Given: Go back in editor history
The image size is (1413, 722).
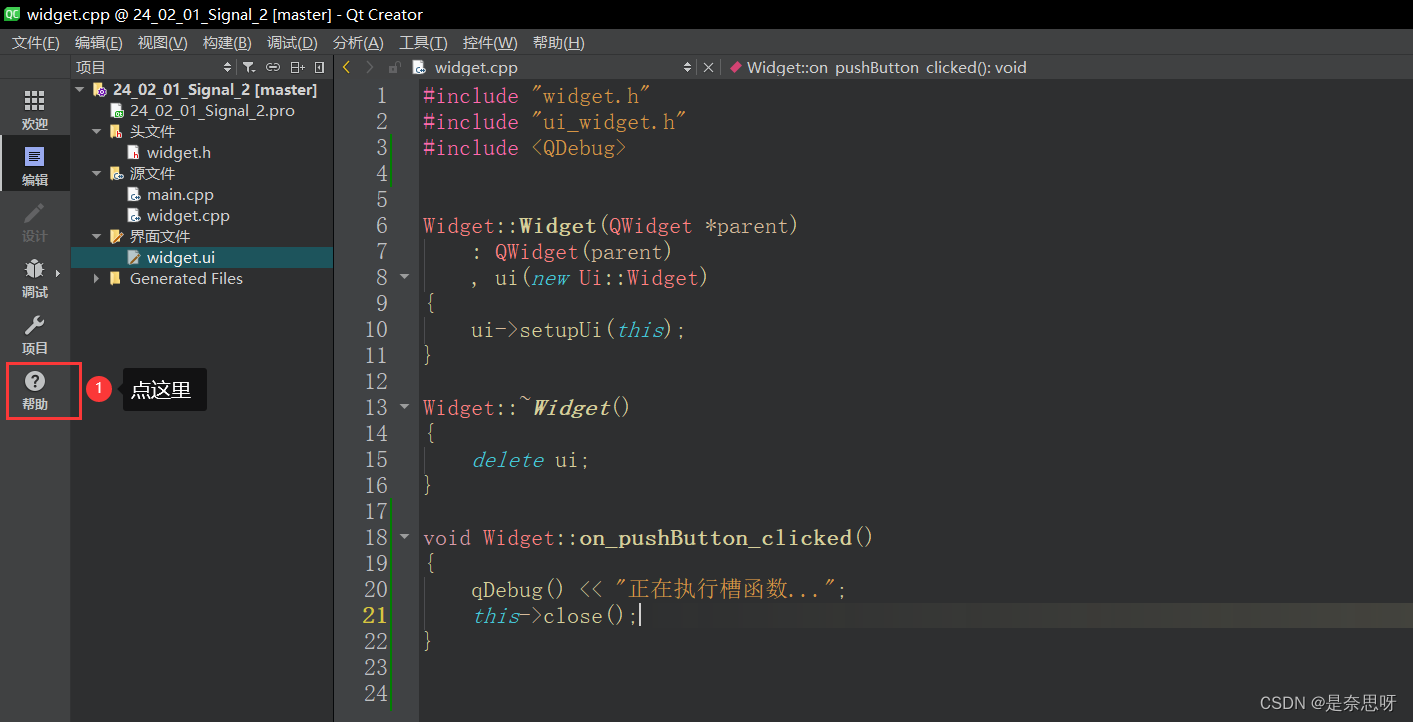Looking at the screenshot, I should coord(346,67).
